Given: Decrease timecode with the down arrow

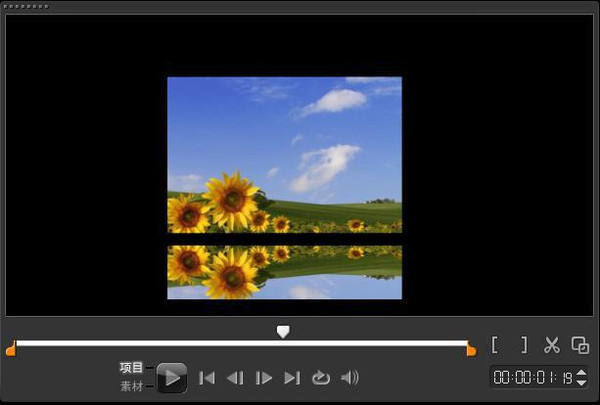Looking at the screenshot, I should [x=581, y=382].
